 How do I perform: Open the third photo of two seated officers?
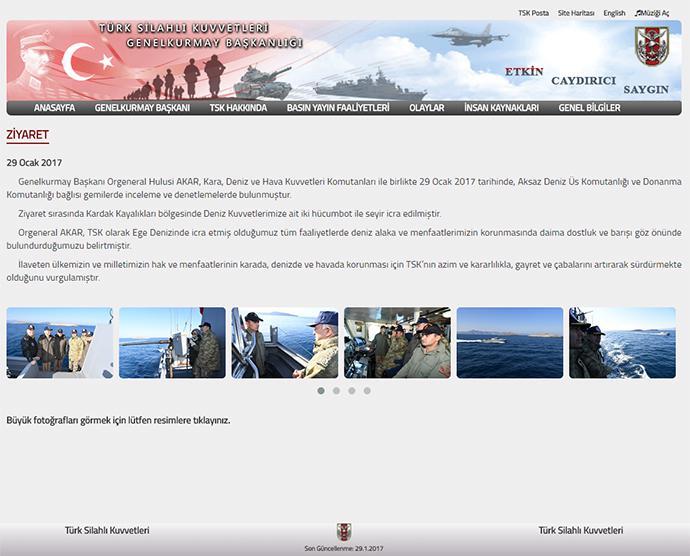point(285,342)
